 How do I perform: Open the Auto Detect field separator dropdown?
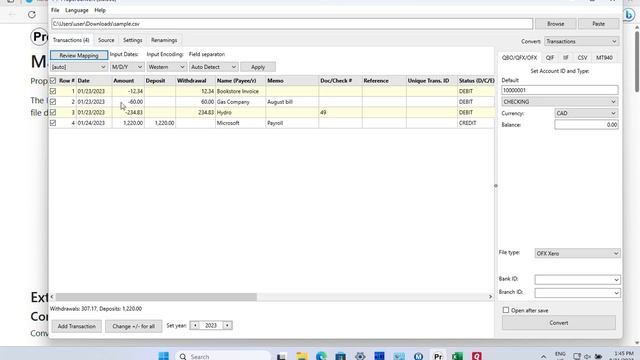213,67
